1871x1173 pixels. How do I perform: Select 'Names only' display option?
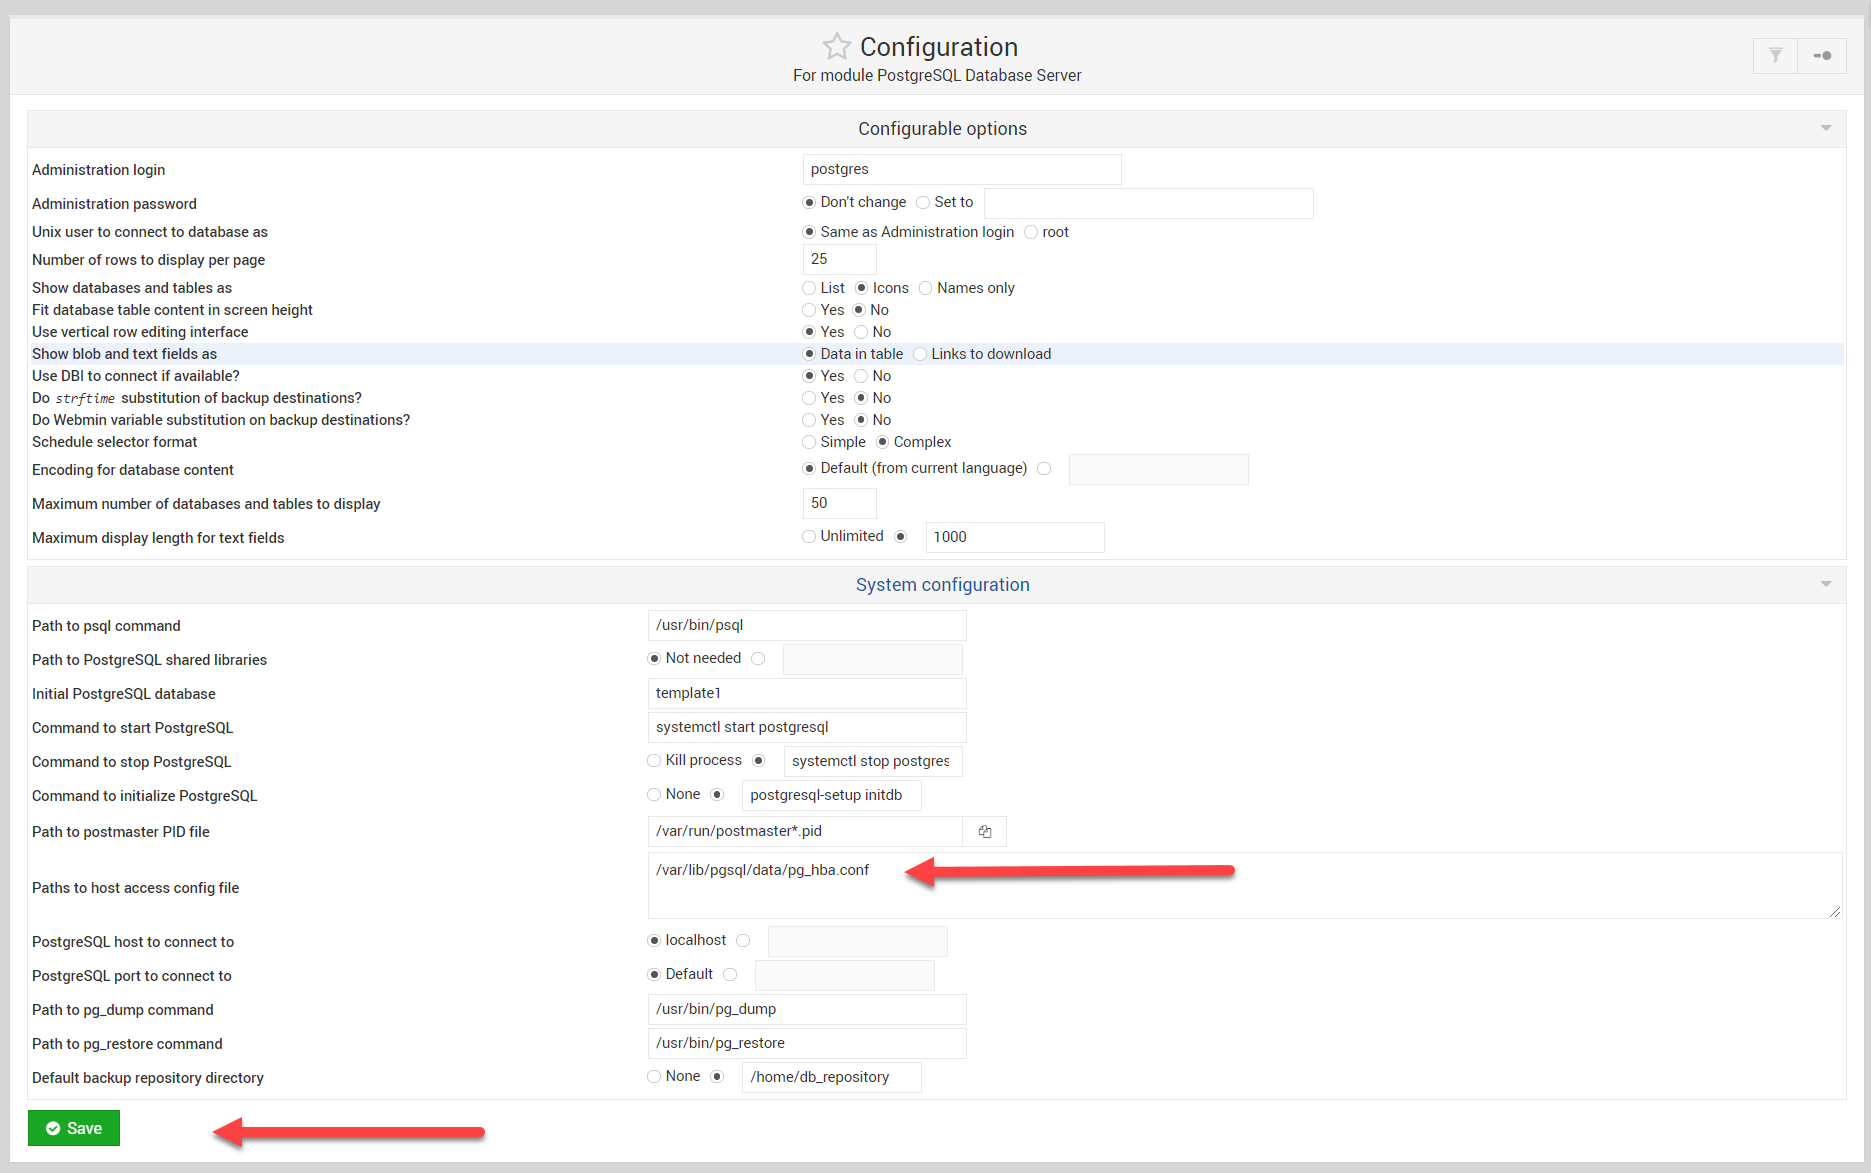point(926,289)
